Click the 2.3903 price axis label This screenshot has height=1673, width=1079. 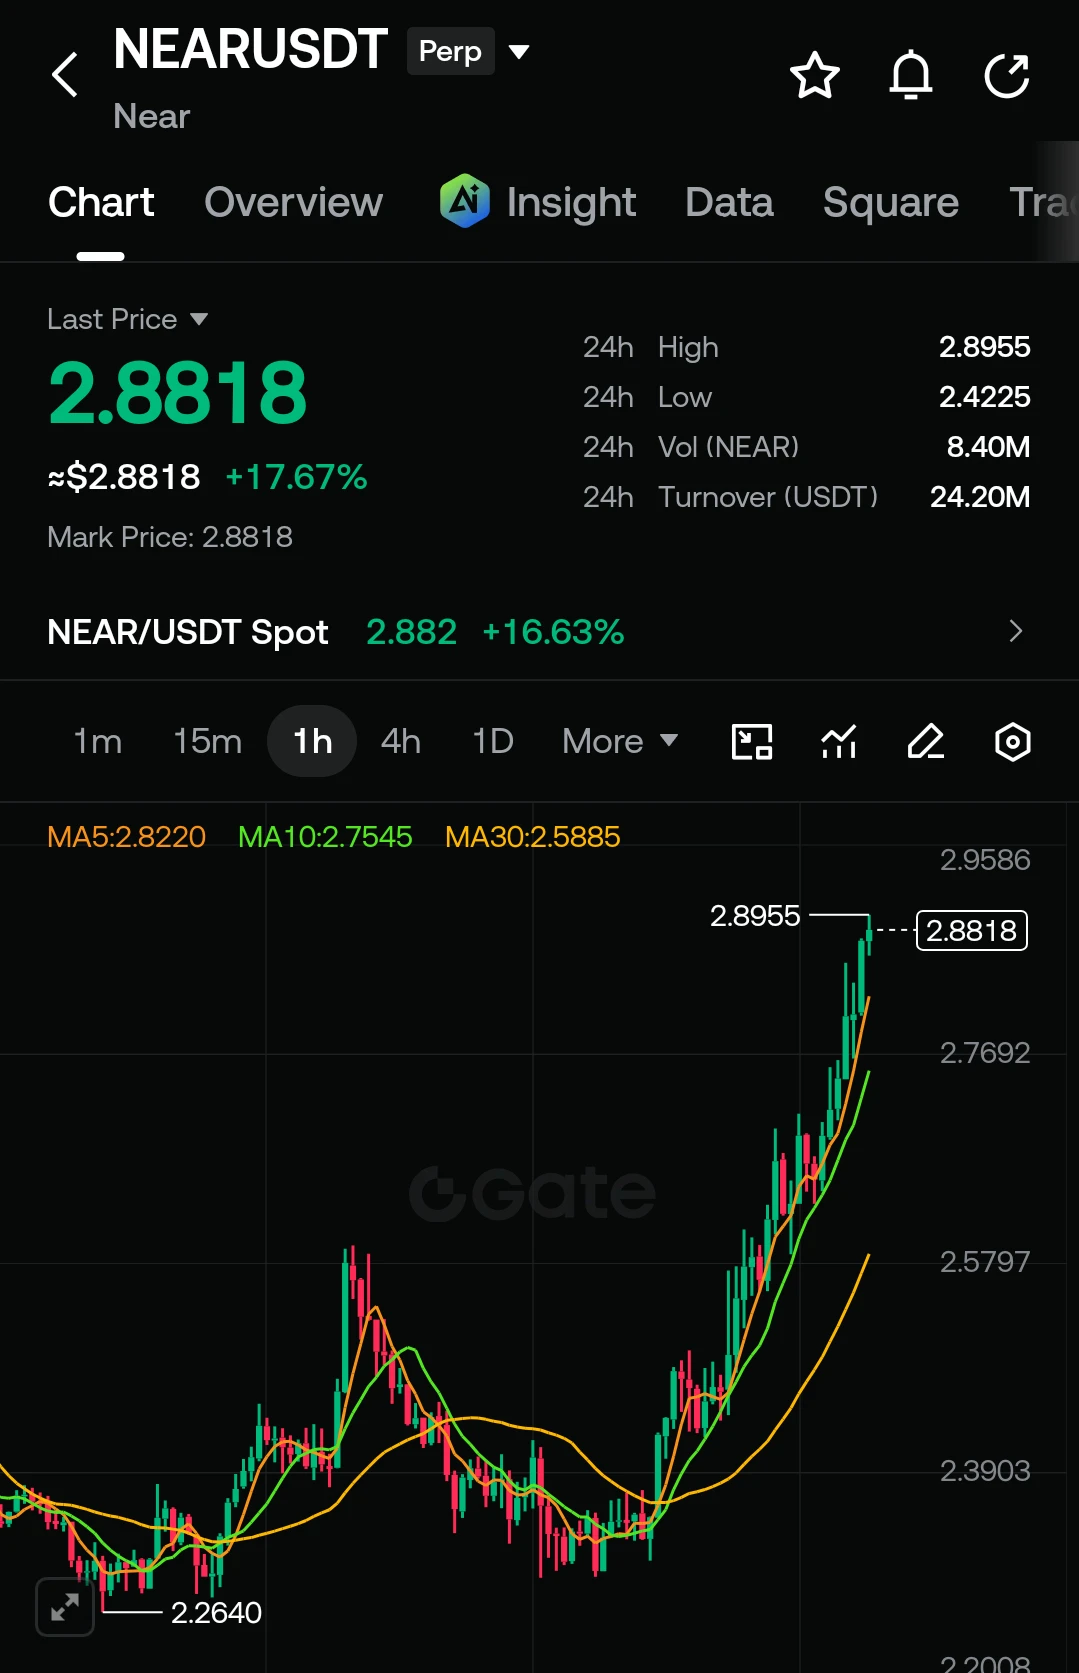tap(985, 1470)
